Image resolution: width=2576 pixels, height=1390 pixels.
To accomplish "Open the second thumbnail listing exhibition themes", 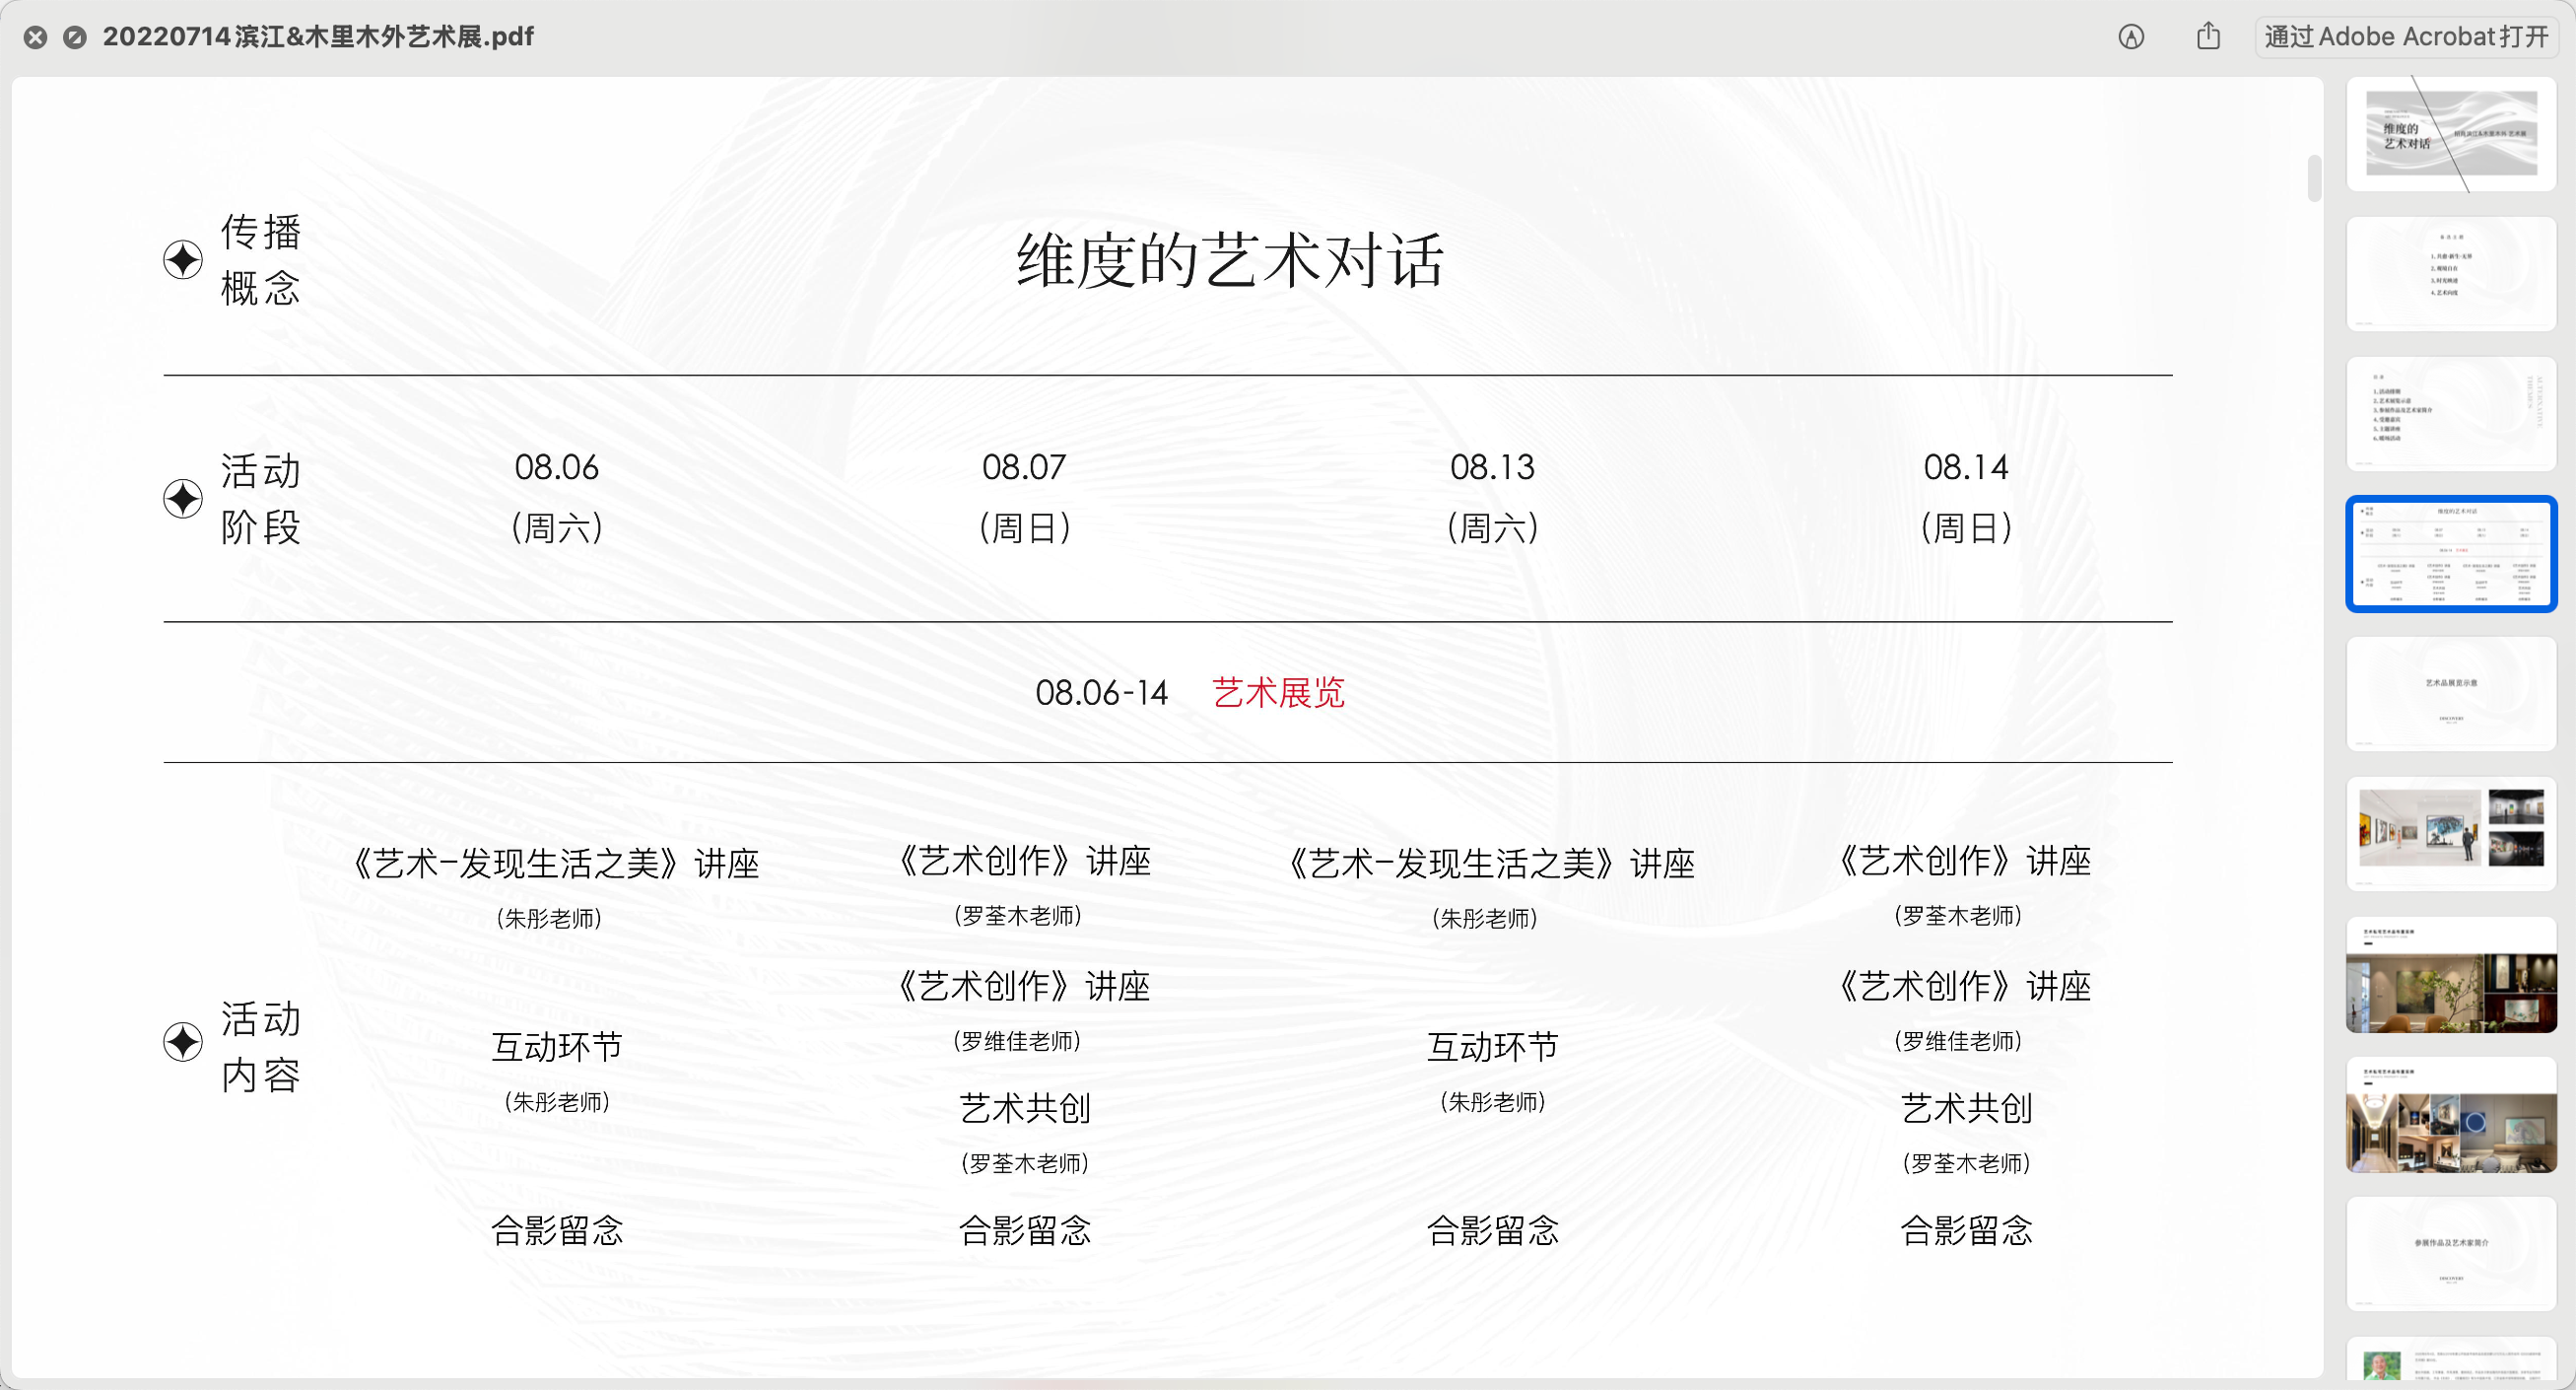I will point(2450,273).
